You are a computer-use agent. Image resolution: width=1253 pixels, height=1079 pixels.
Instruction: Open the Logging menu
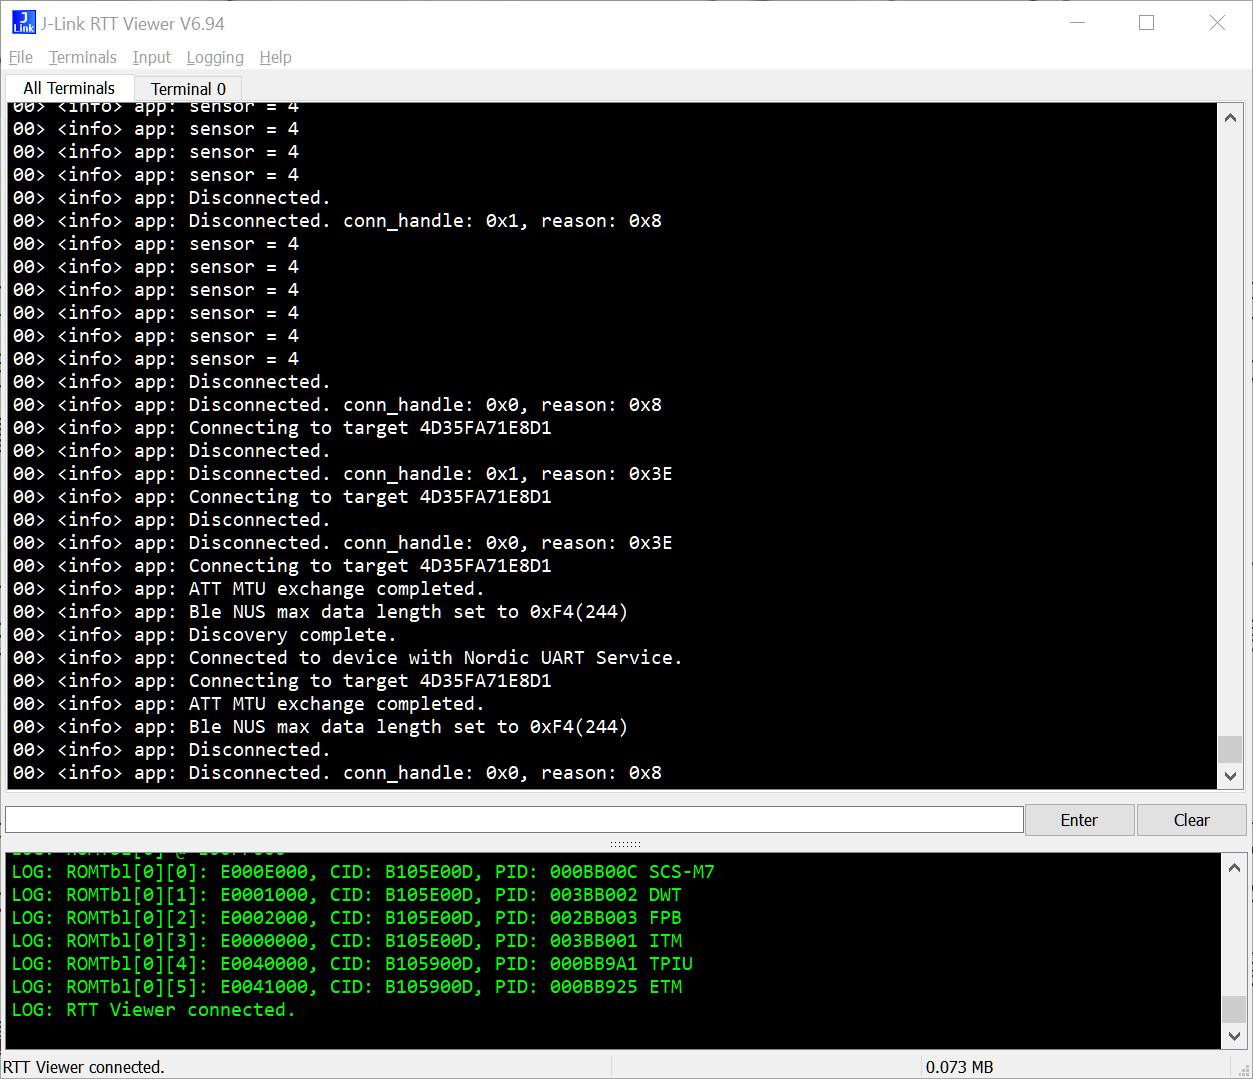click(215, 58)
